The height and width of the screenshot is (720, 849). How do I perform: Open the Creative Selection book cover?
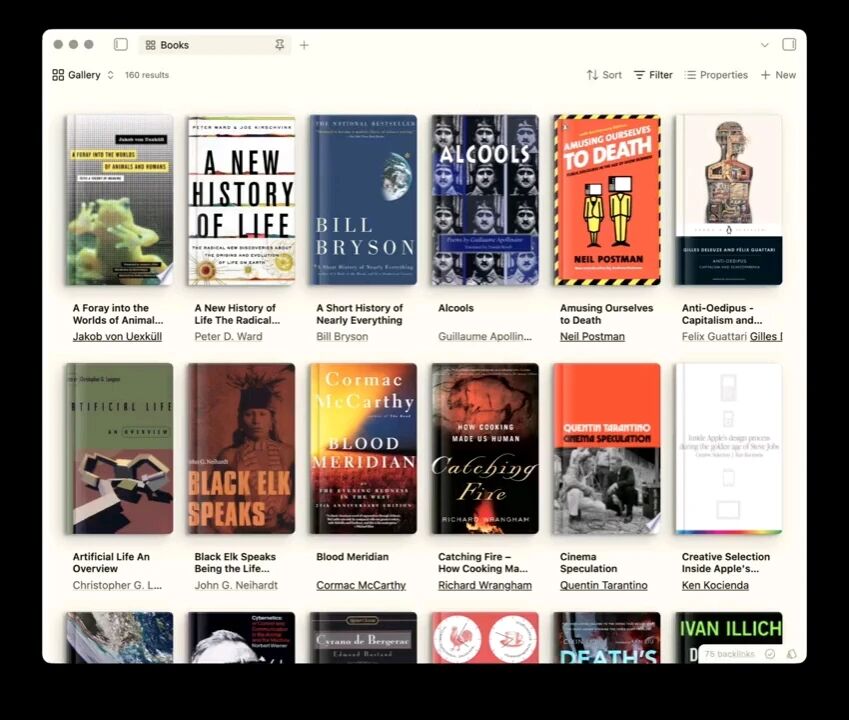click(729, 448)
